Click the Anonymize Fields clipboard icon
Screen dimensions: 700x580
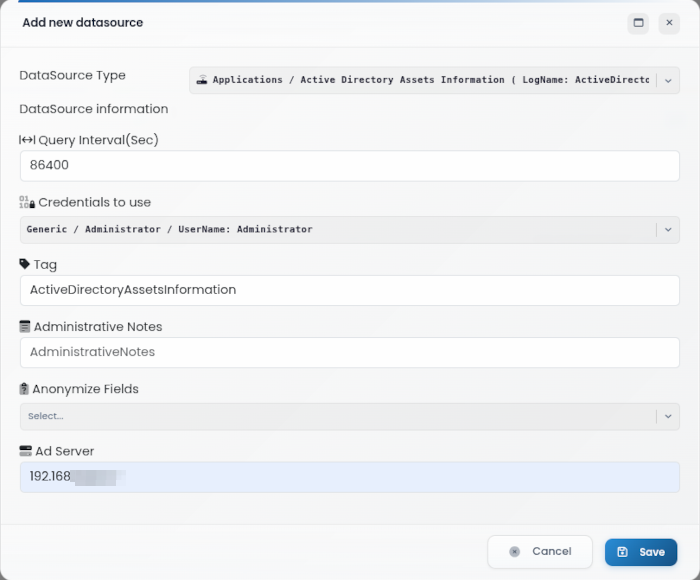click(24, 389)
